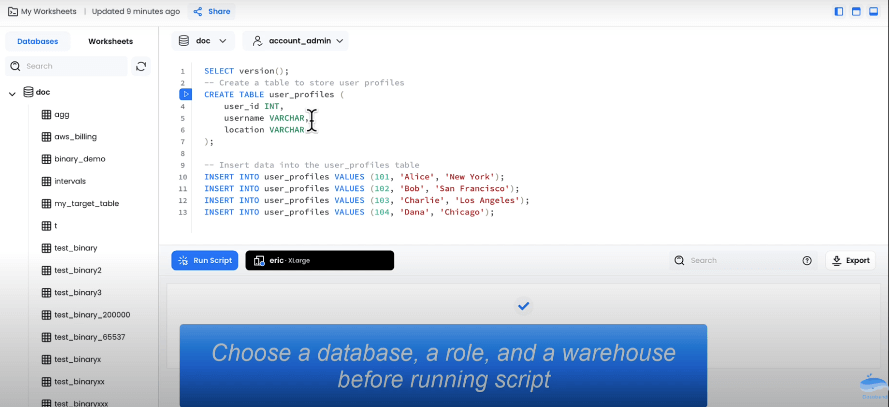Click the sidebar Search input field
889x407 pixels.
tap(75, 66)
